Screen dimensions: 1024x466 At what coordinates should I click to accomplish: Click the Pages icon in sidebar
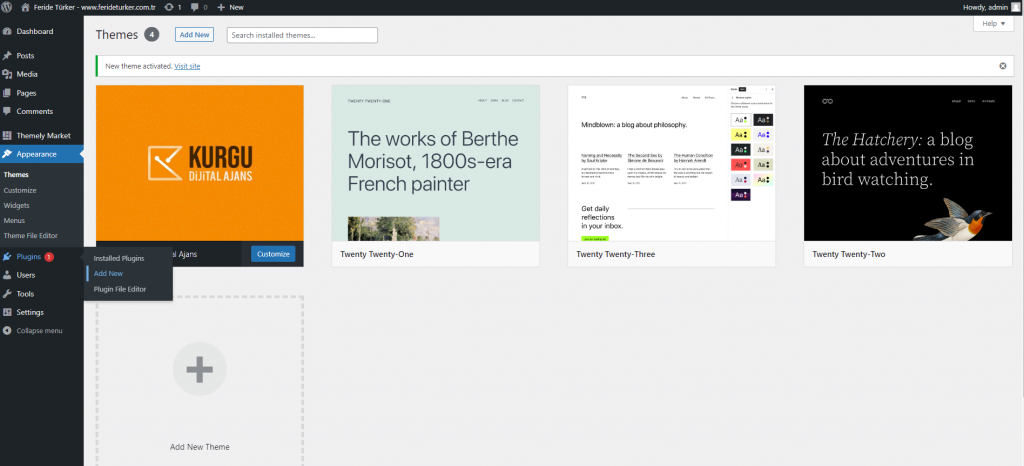[7, 93]
